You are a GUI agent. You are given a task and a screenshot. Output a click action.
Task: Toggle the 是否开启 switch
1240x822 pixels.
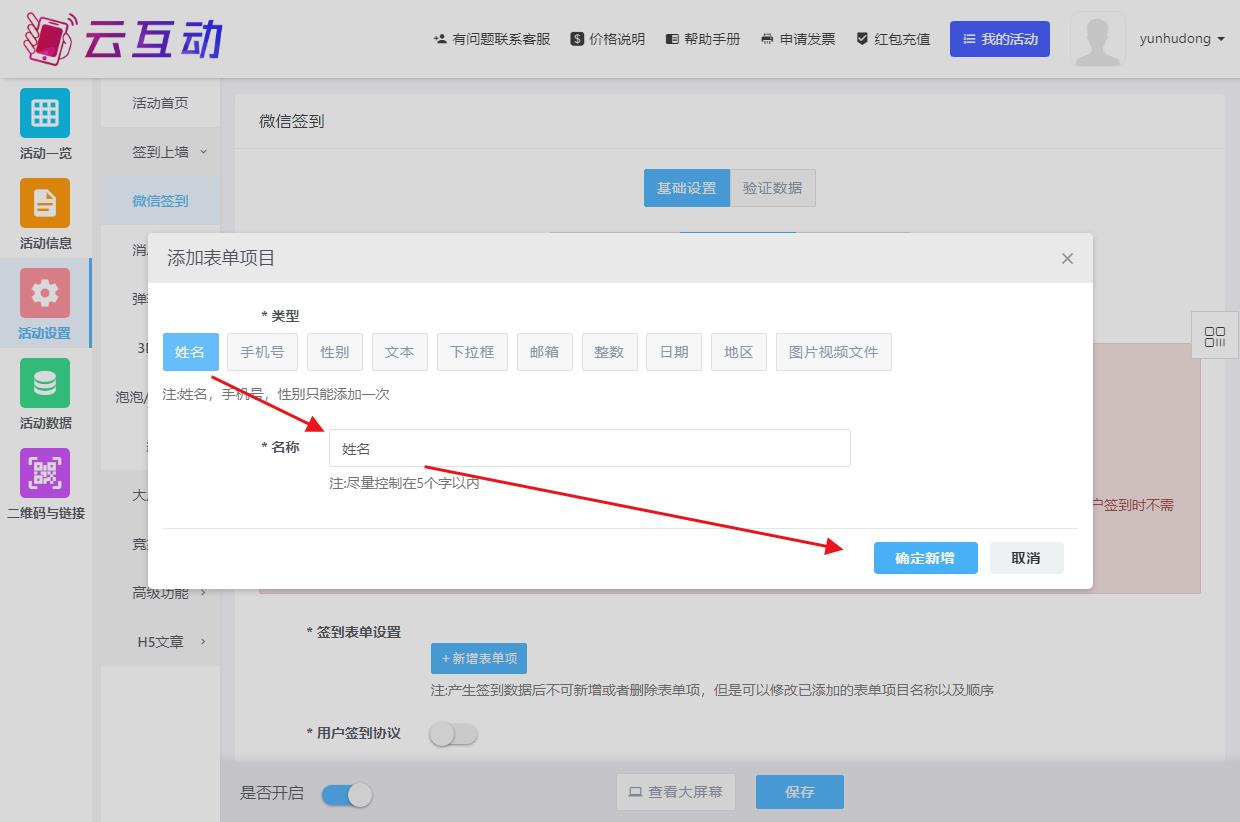pyautogui.click(x=347, y=794)
